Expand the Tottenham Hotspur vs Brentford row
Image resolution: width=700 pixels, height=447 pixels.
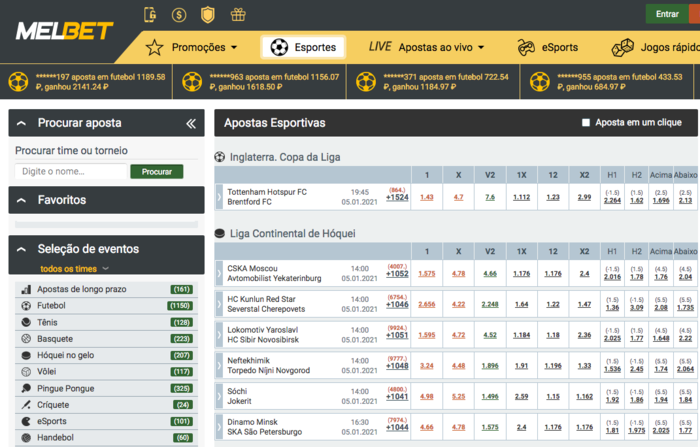[219, 197]
